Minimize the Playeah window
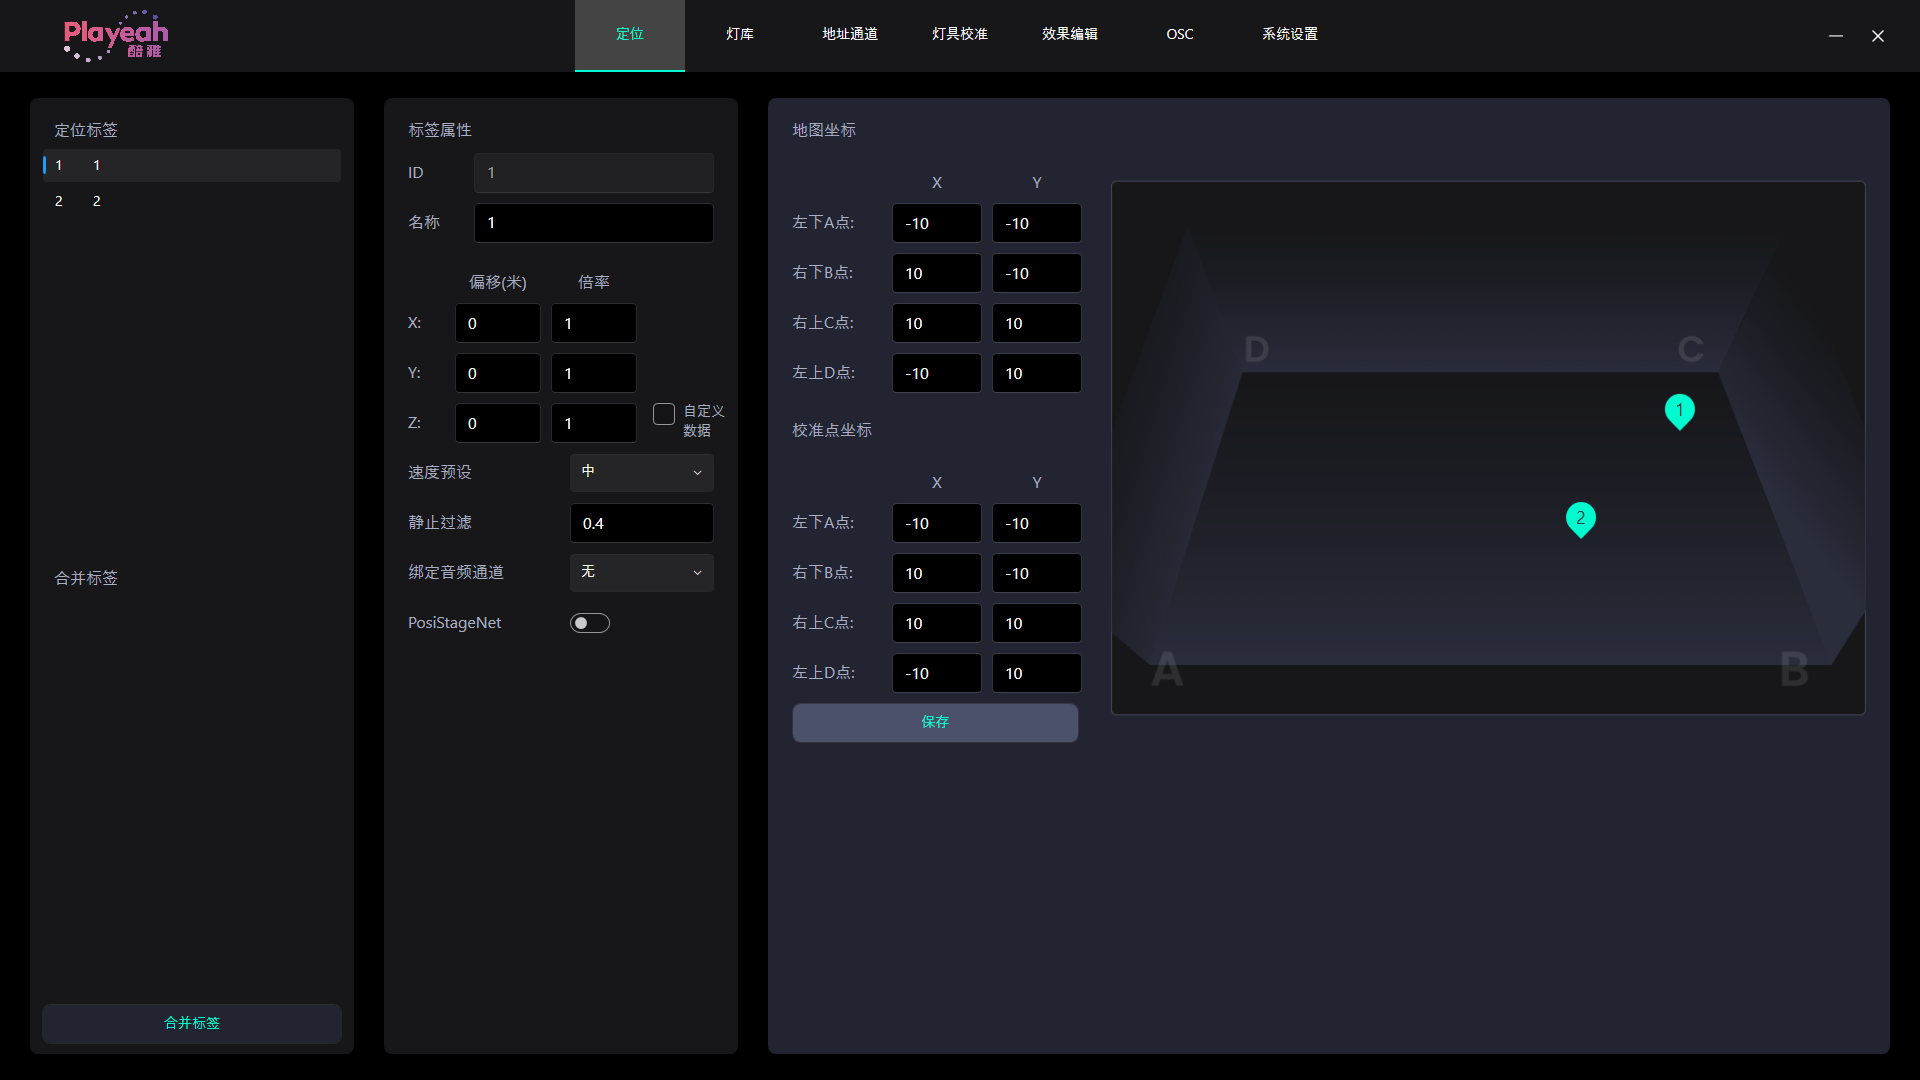The width and height of the screenshot is (1920, 1080). click(1836, 36)
